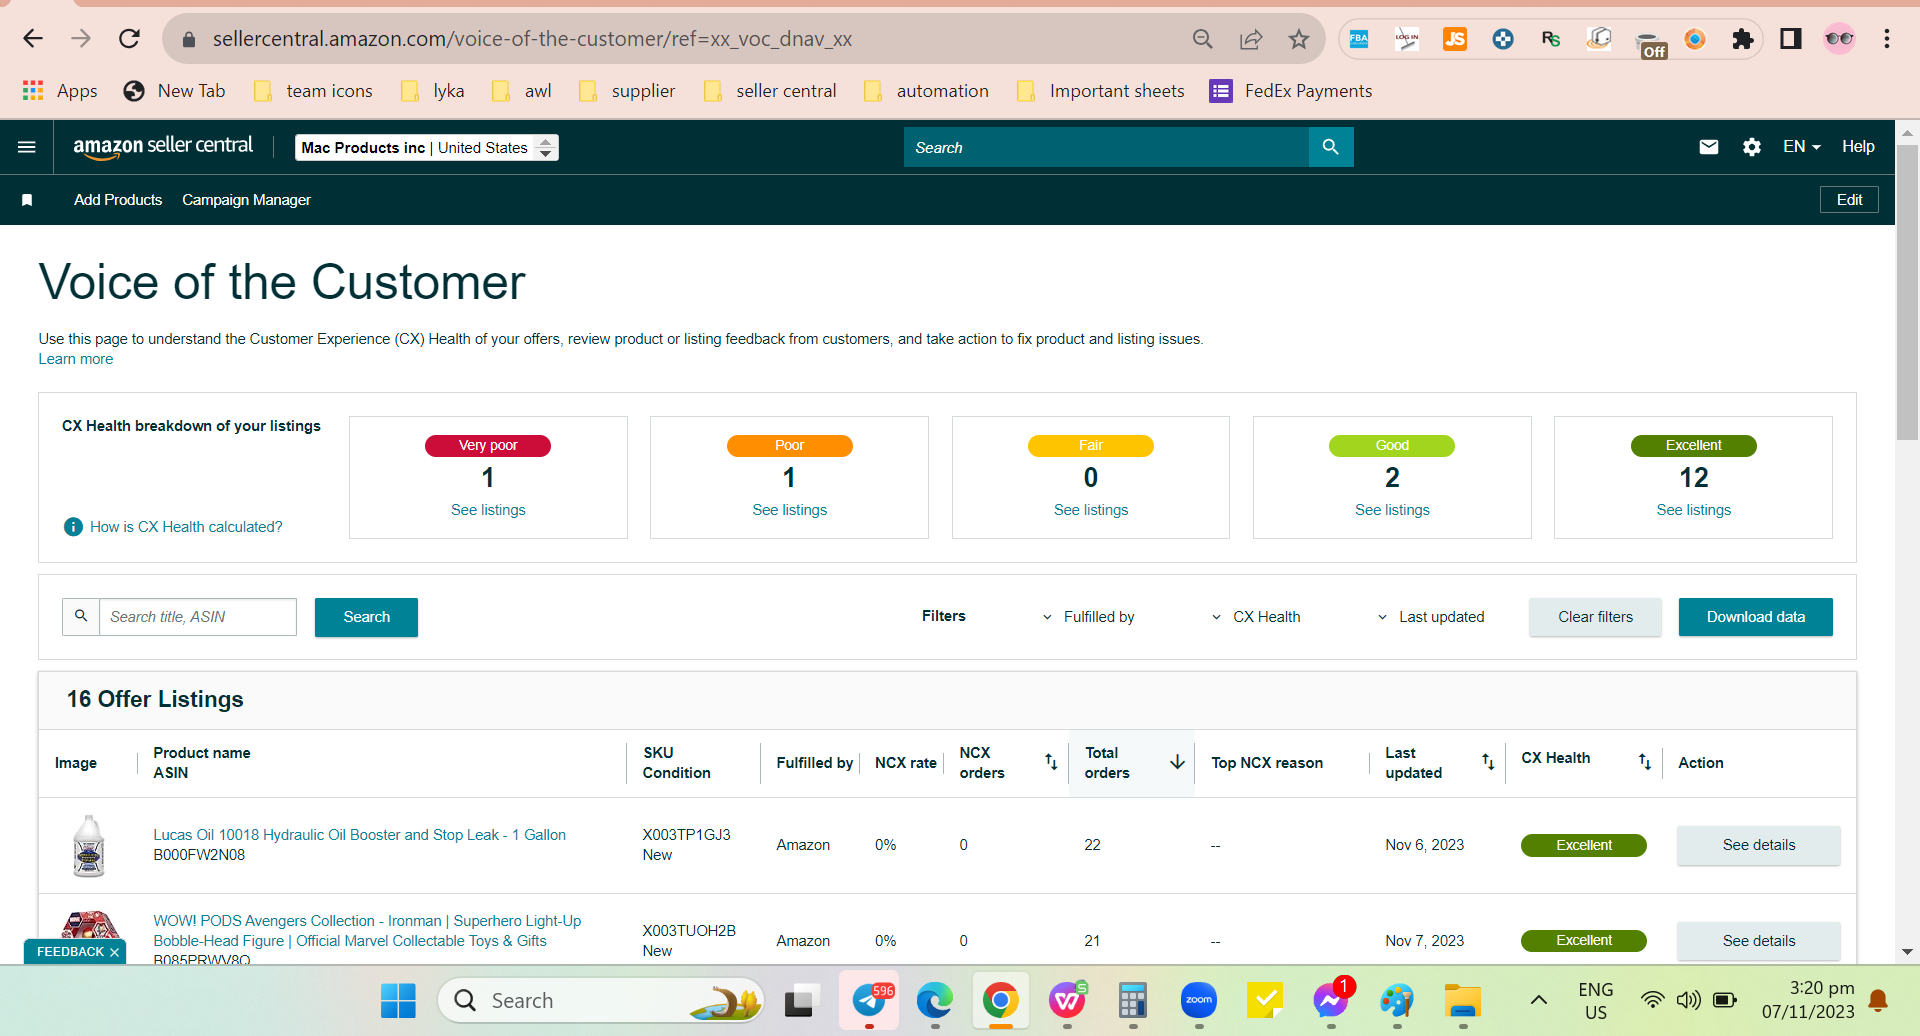Image resolution: width=1920 pixels, height=1036 pixels.
Task: Open the messages envelope icon
Action: [x=1709, y=147]
